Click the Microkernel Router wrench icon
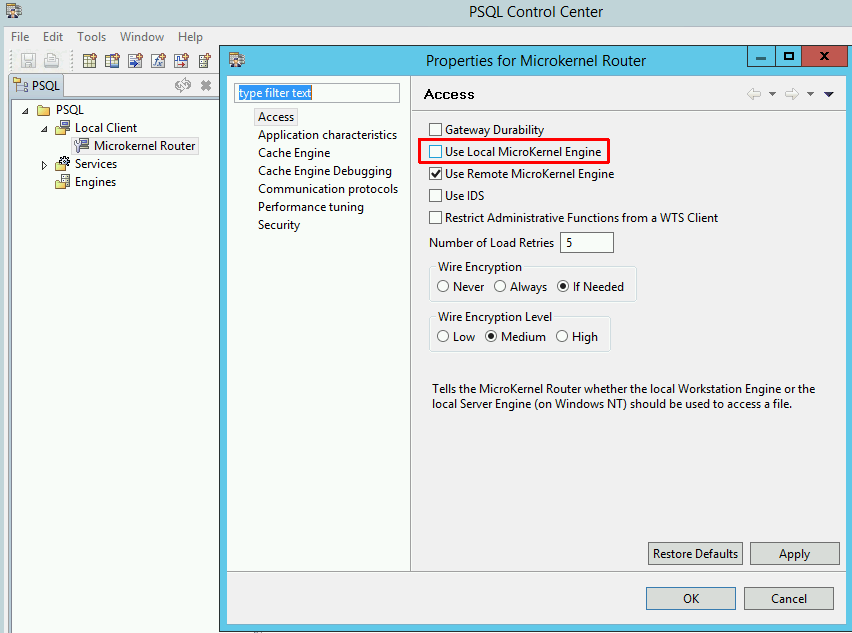Screen dimensions: 852x633 coord(82,146)
